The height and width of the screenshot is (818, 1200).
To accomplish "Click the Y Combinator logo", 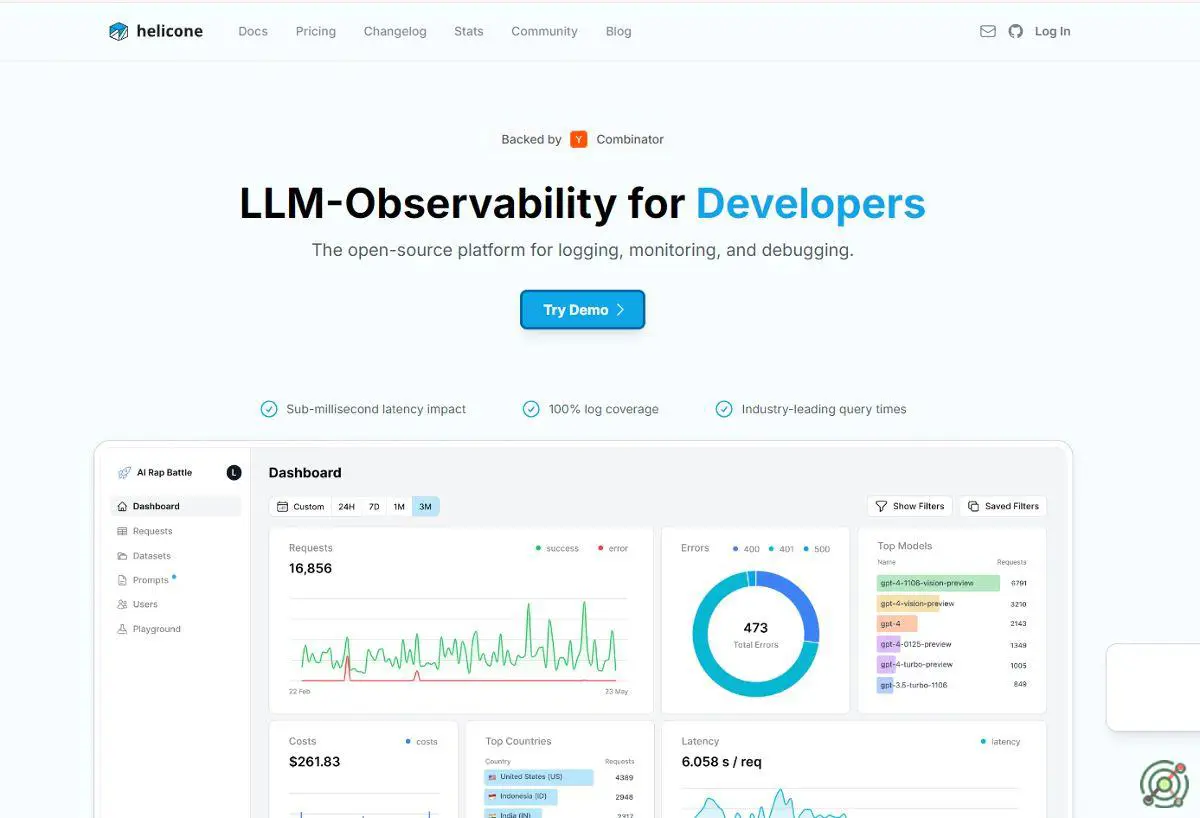I will 579,139.
